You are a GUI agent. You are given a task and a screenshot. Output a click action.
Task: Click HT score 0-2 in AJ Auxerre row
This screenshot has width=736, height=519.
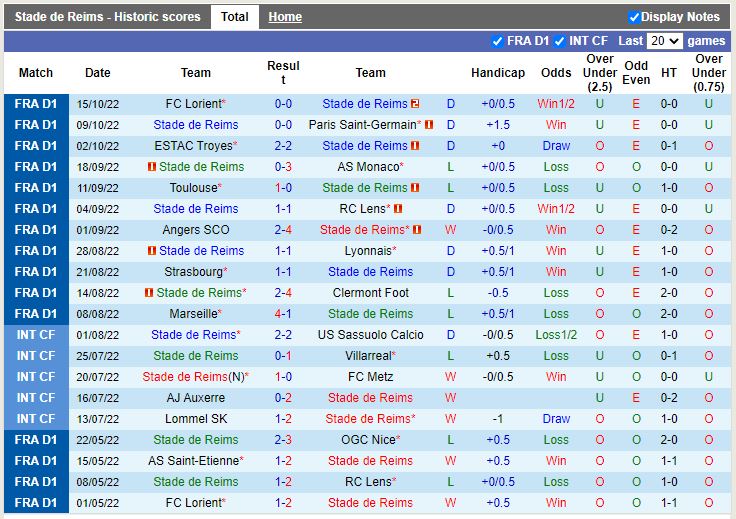668,398
